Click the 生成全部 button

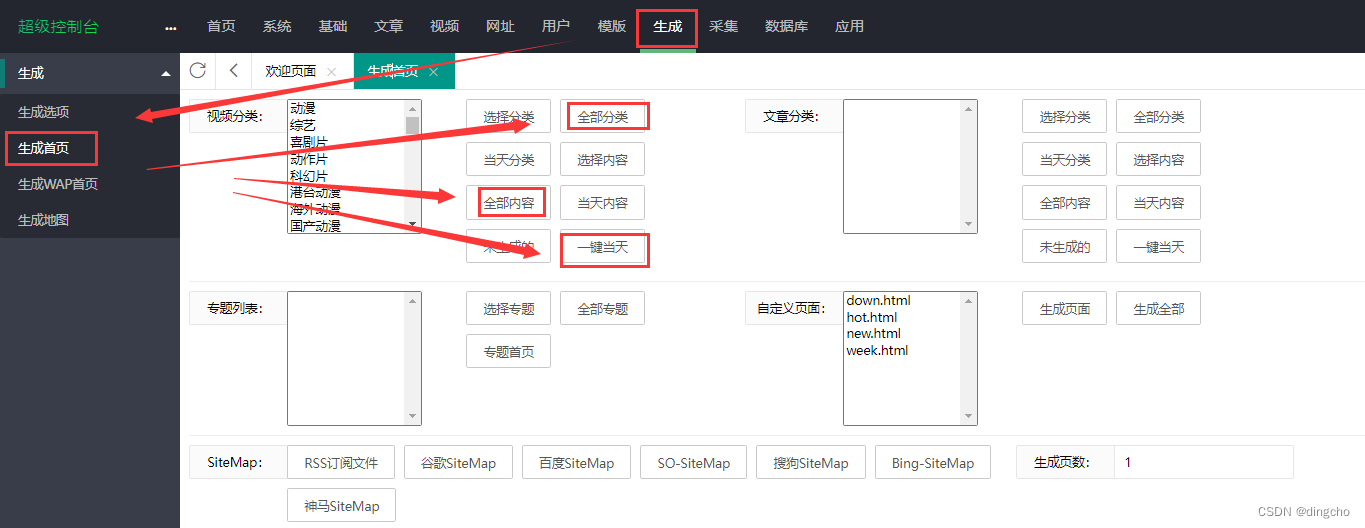[x=1158, y=308]
